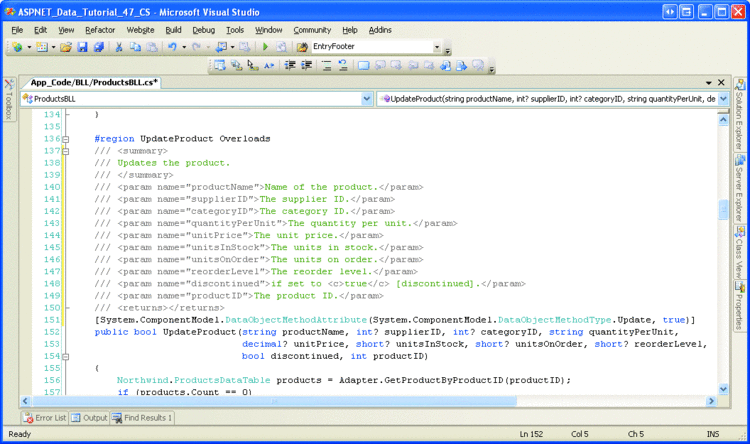750x444 pixels.
Task: Clear all bookmarks icon
Action: pos(478,66)
